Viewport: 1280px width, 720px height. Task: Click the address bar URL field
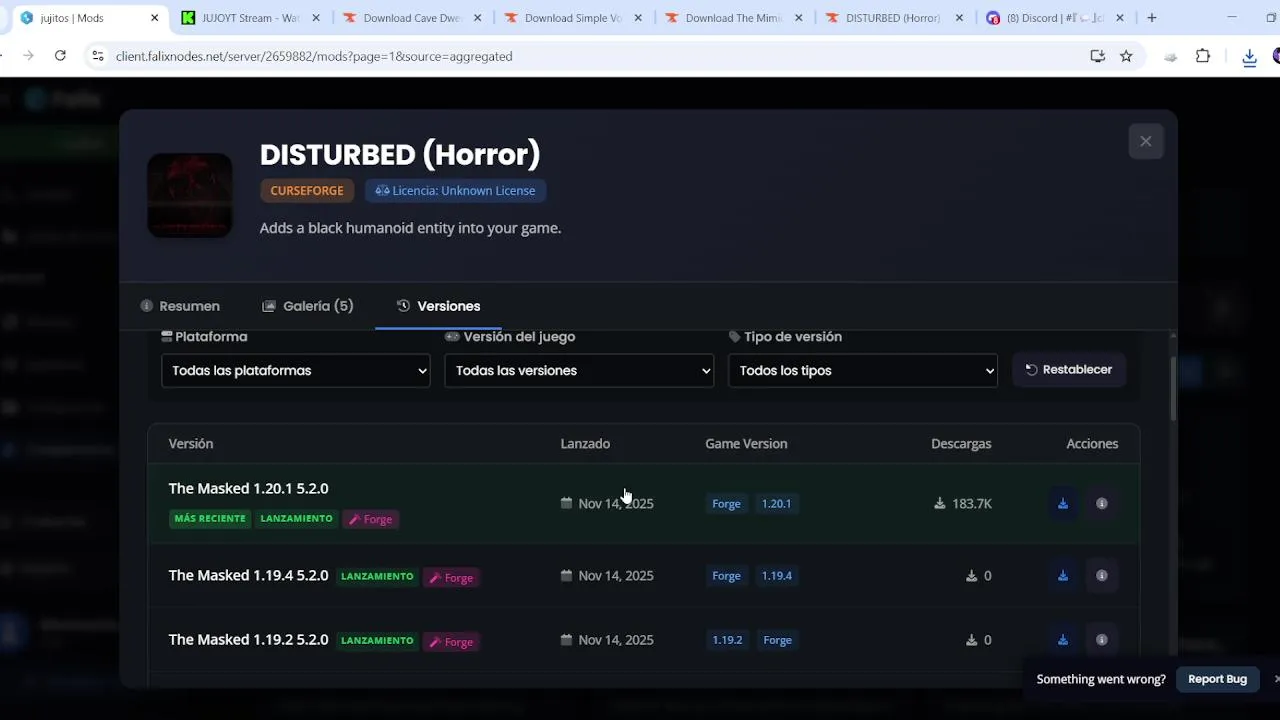click(x=590, y=56)
